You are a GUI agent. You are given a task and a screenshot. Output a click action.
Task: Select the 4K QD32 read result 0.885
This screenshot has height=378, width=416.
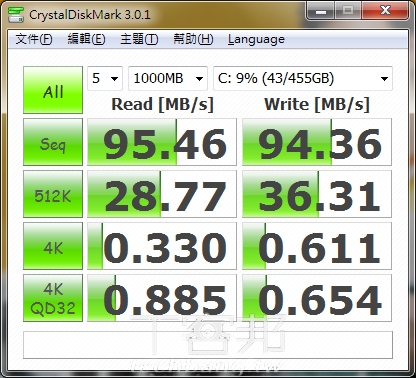pyautogui.click(x=162, y=298)
